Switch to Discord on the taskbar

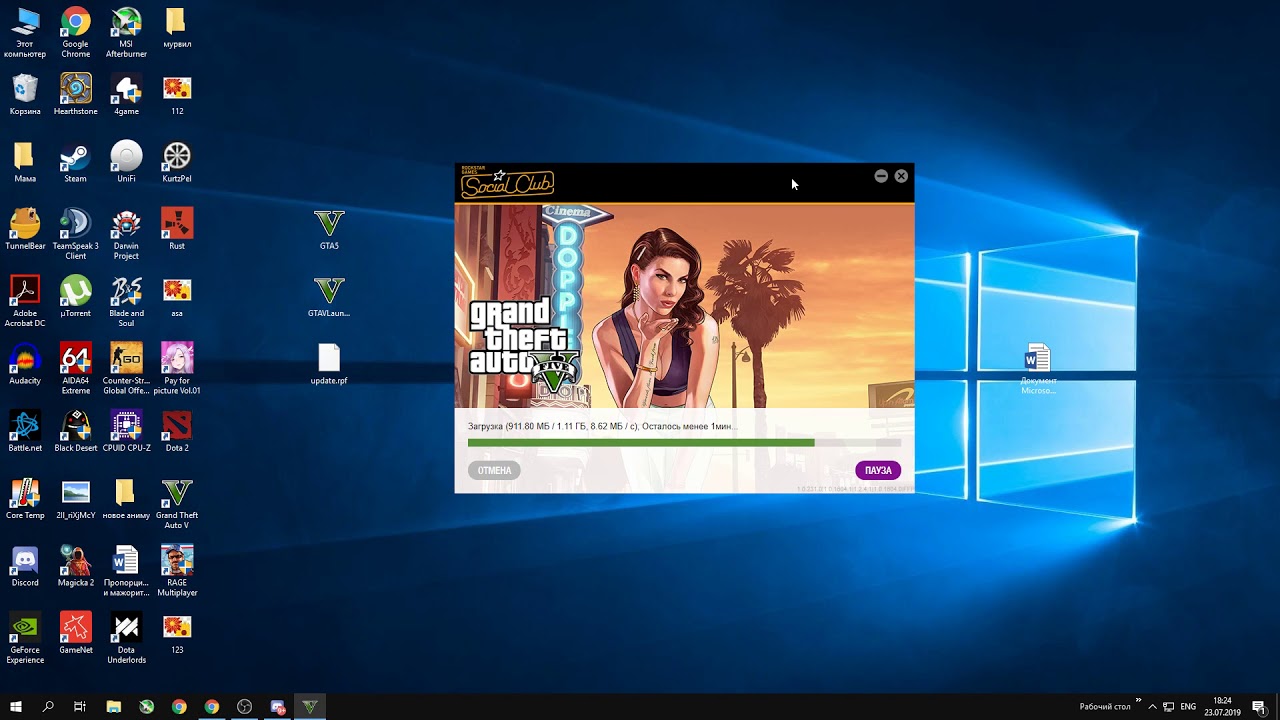(278, 707)
